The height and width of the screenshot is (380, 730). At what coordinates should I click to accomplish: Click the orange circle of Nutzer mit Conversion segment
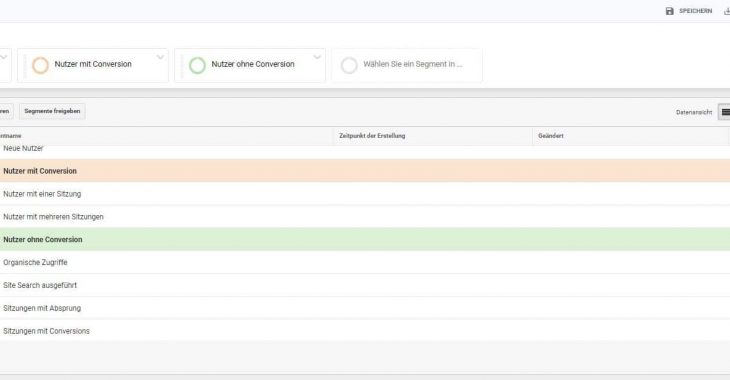click(x=40, y=65)
